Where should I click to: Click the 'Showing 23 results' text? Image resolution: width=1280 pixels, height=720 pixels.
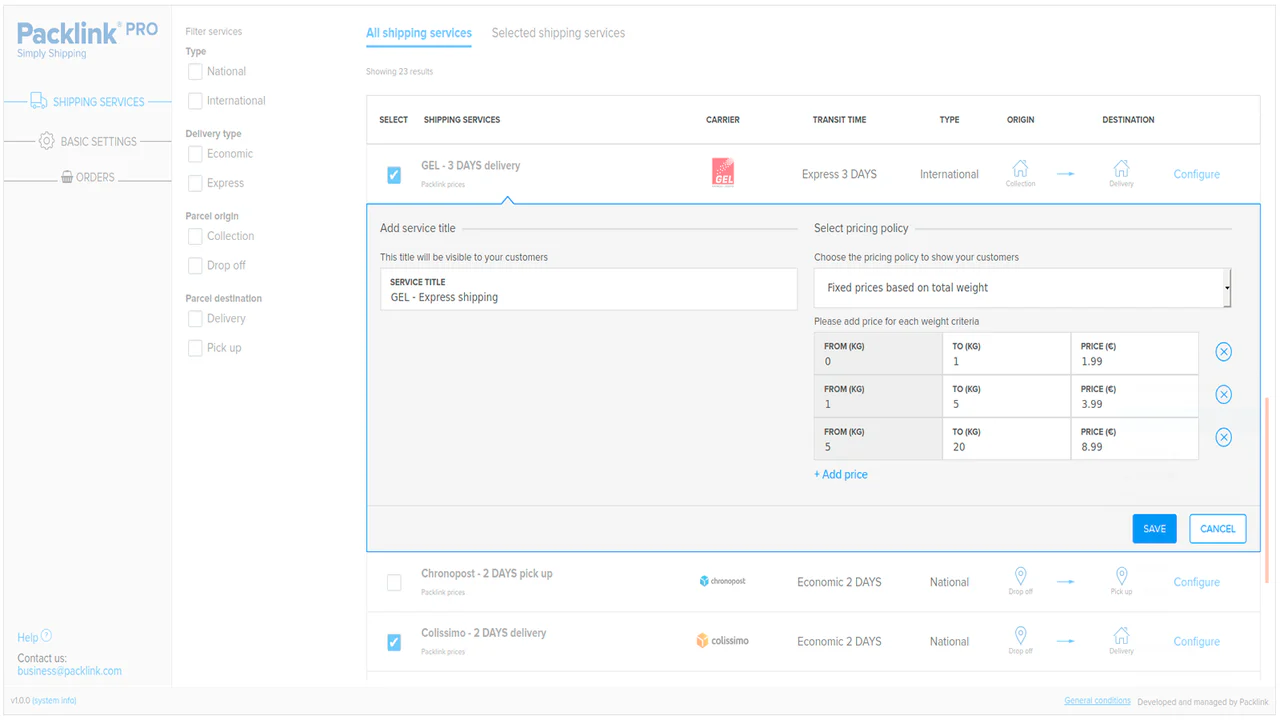pos(399,72)
